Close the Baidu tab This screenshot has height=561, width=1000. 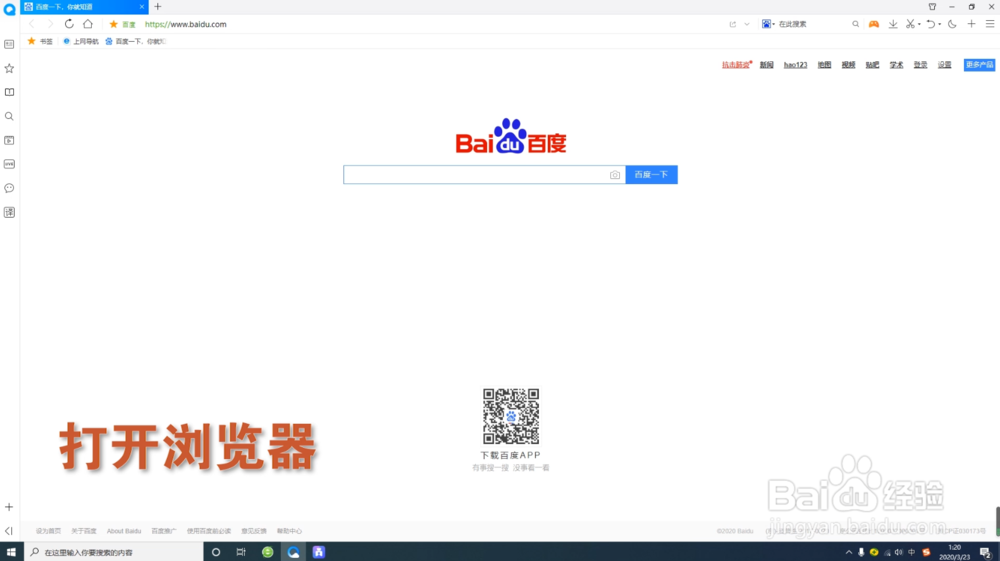[x=142, y=7]
